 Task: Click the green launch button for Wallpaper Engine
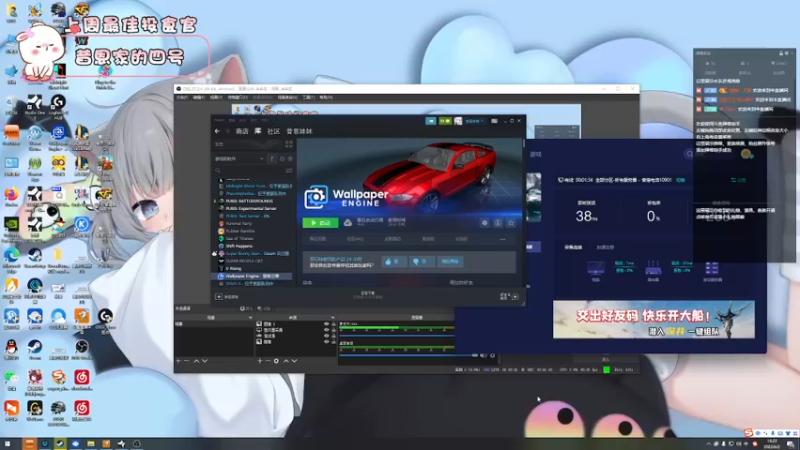(x=320, y=223)
